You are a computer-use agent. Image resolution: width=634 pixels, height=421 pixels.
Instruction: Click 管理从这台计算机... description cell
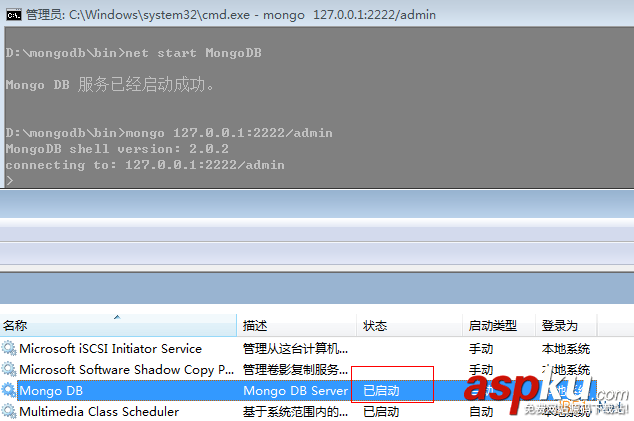point(295,348)
